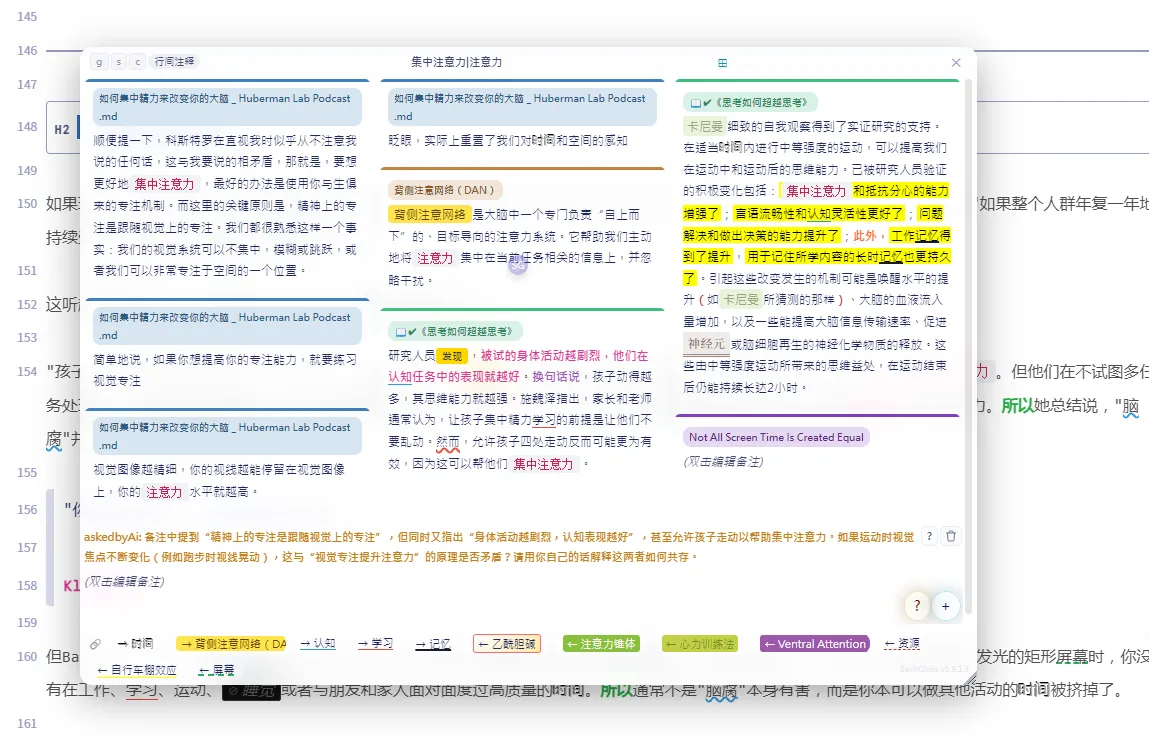Click the 神经元 tag in right card
1149x735 pixels.
706,344
